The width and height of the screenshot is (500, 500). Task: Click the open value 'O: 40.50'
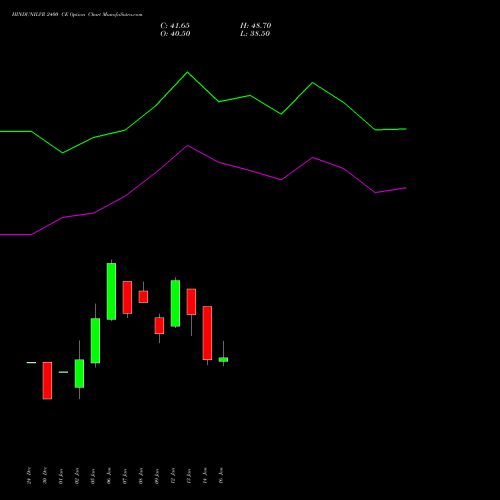pos(175,34)
